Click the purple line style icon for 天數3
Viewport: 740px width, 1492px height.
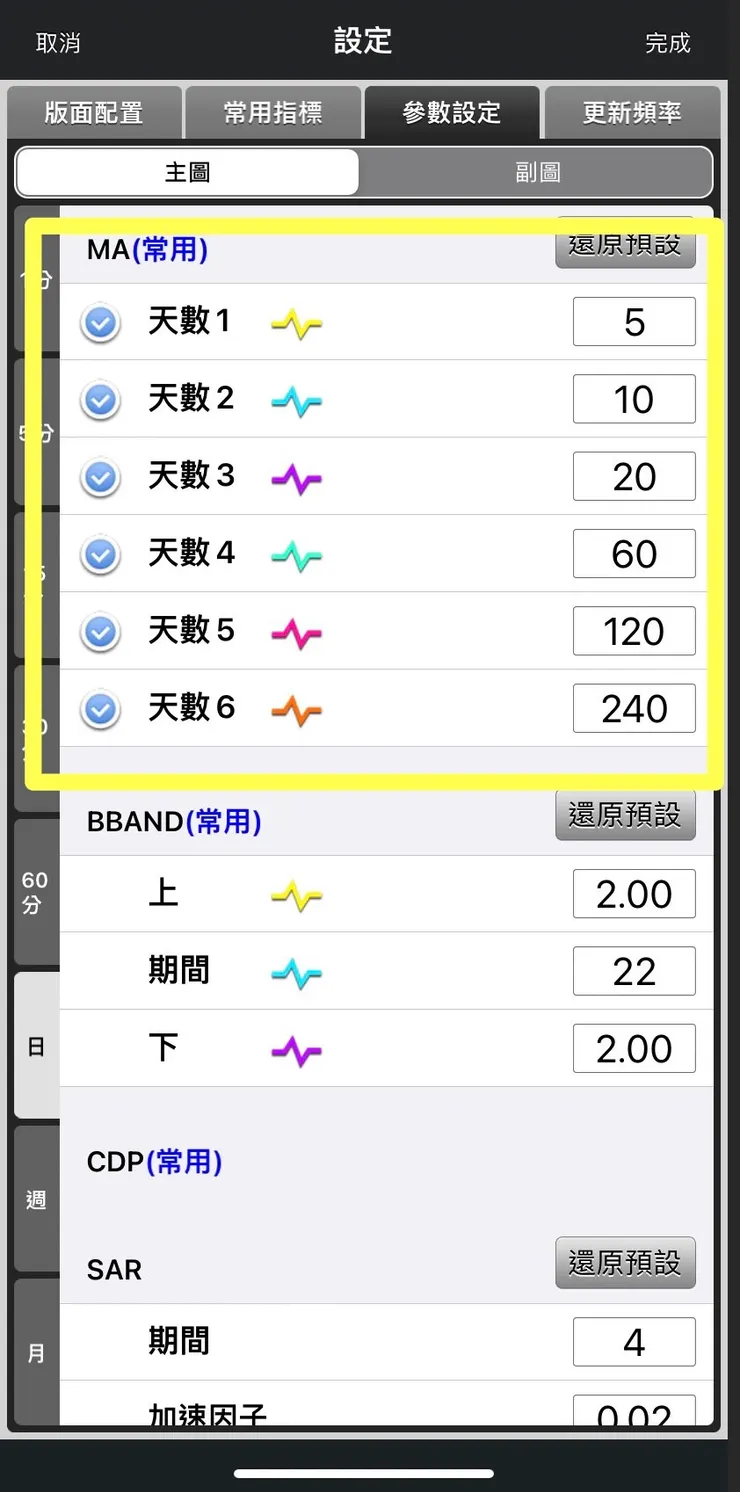tap(297, 476)
